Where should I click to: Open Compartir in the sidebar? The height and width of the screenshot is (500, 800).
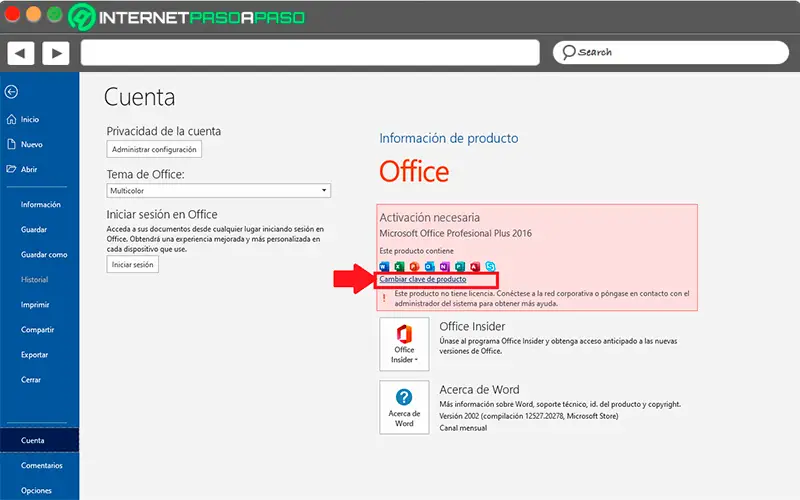(x=37, y=330)
